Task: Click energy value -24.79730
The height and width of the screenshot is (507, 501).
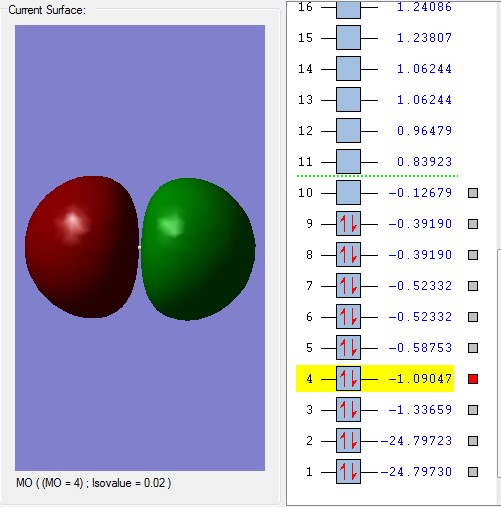Action: tap(416, 472)
